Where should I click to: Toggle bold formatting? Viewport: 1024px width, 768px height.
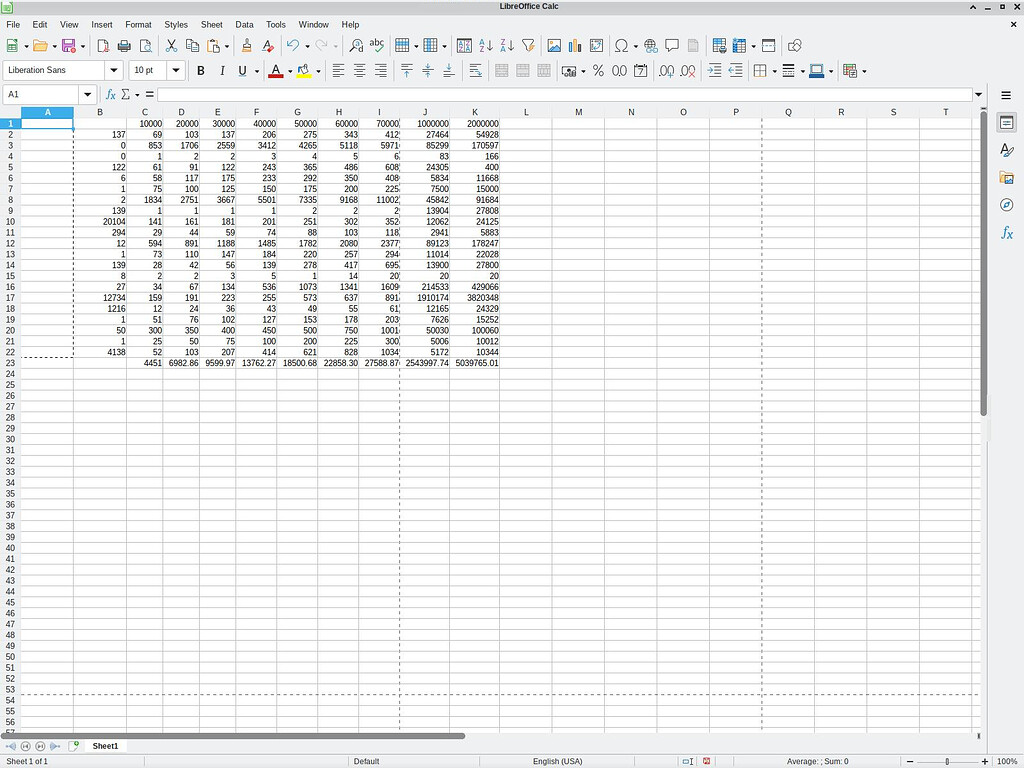[x=200, y=71]
